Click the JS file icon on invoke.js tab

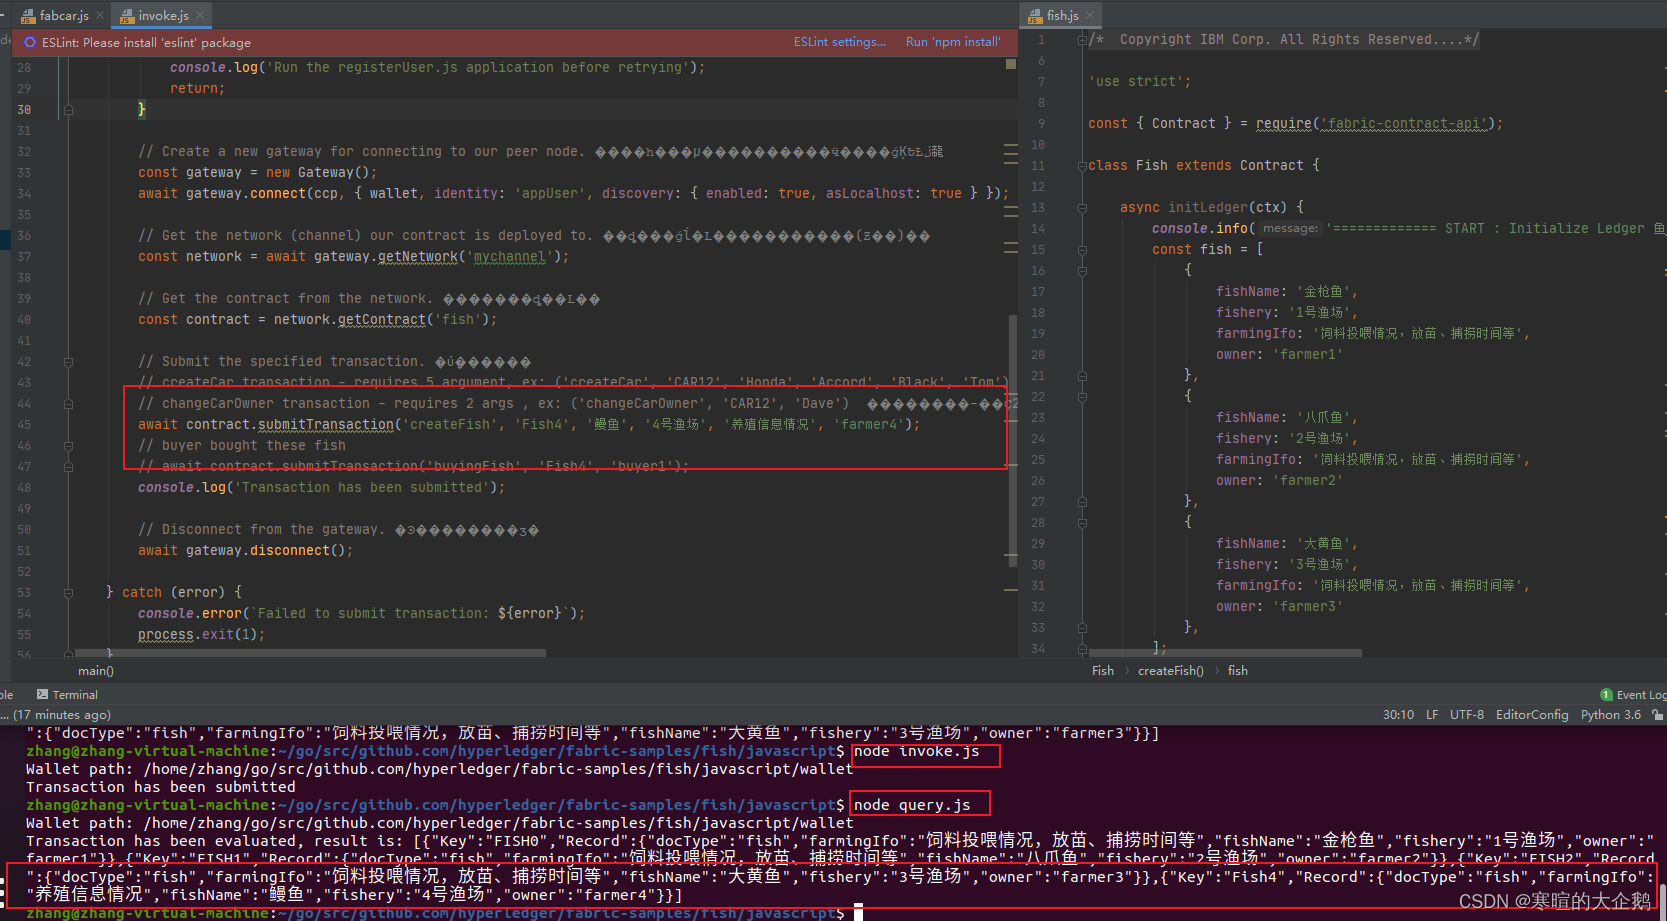(127, 16)
